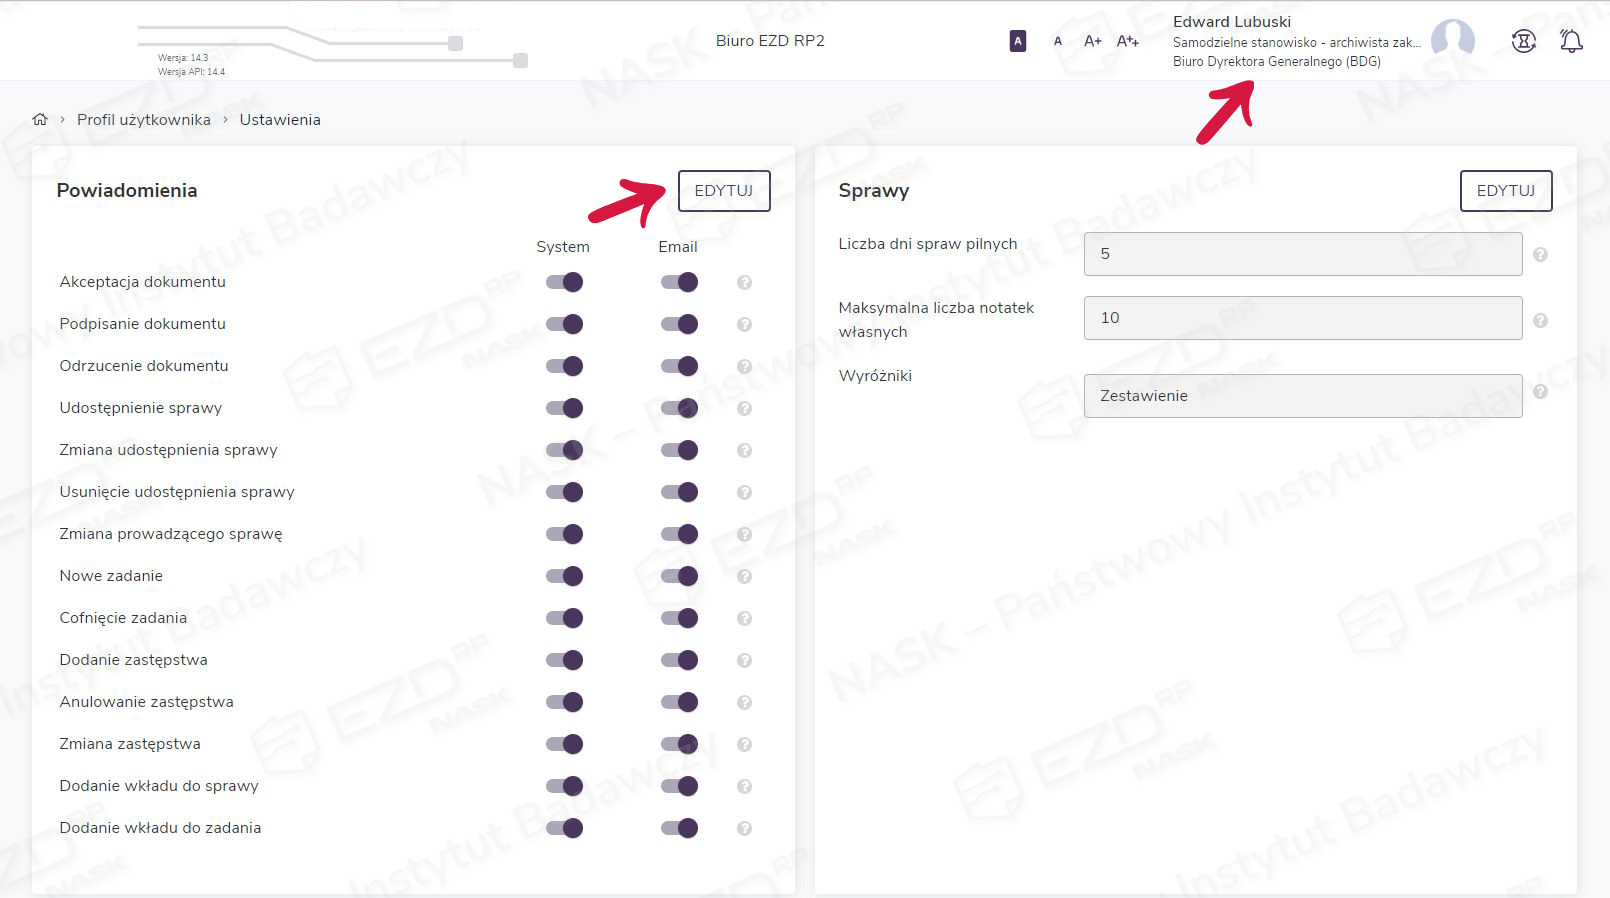Open the Wyróżniki field showing Zestawienie
The height and width of the screenshot is (898, 1610).
[1302, 396]
